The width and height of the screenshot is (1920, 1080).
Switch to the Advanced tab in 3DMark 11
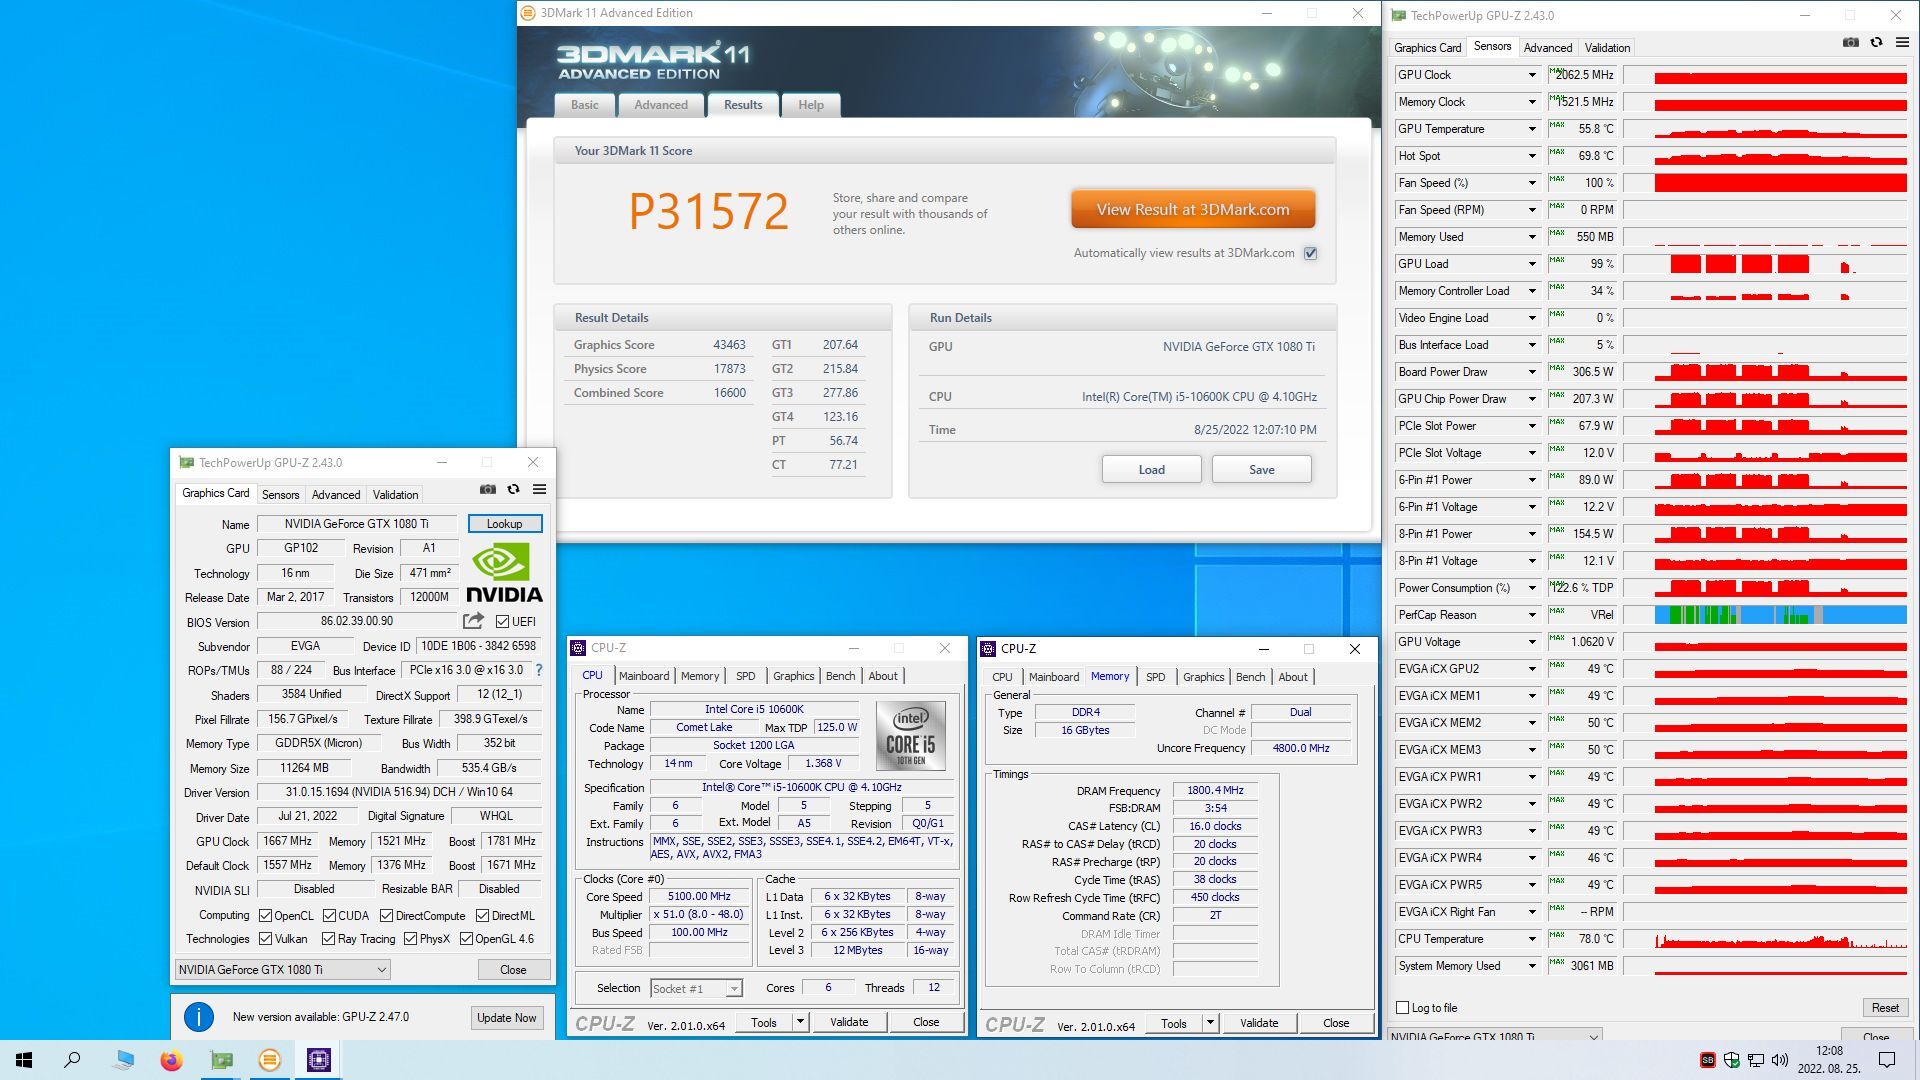coord(661,105)
